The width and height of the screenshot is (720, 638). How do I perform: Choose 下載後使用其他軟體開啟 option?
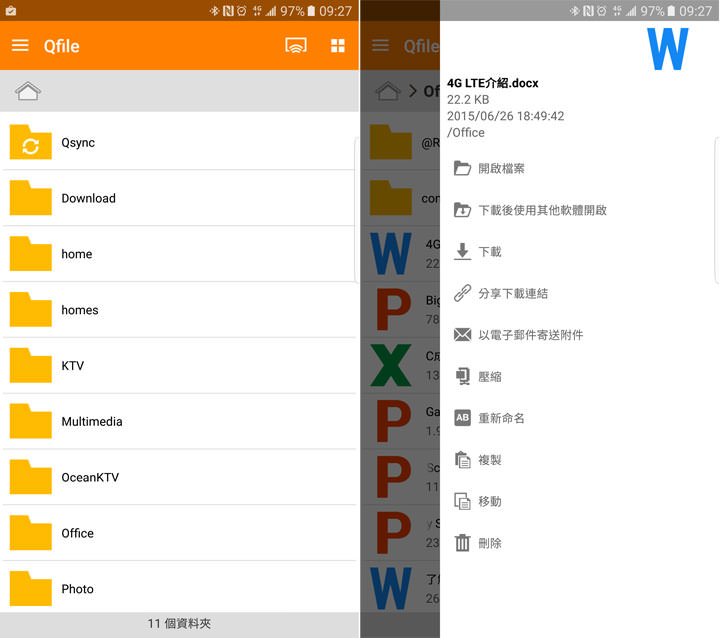[x=542, y=210]
